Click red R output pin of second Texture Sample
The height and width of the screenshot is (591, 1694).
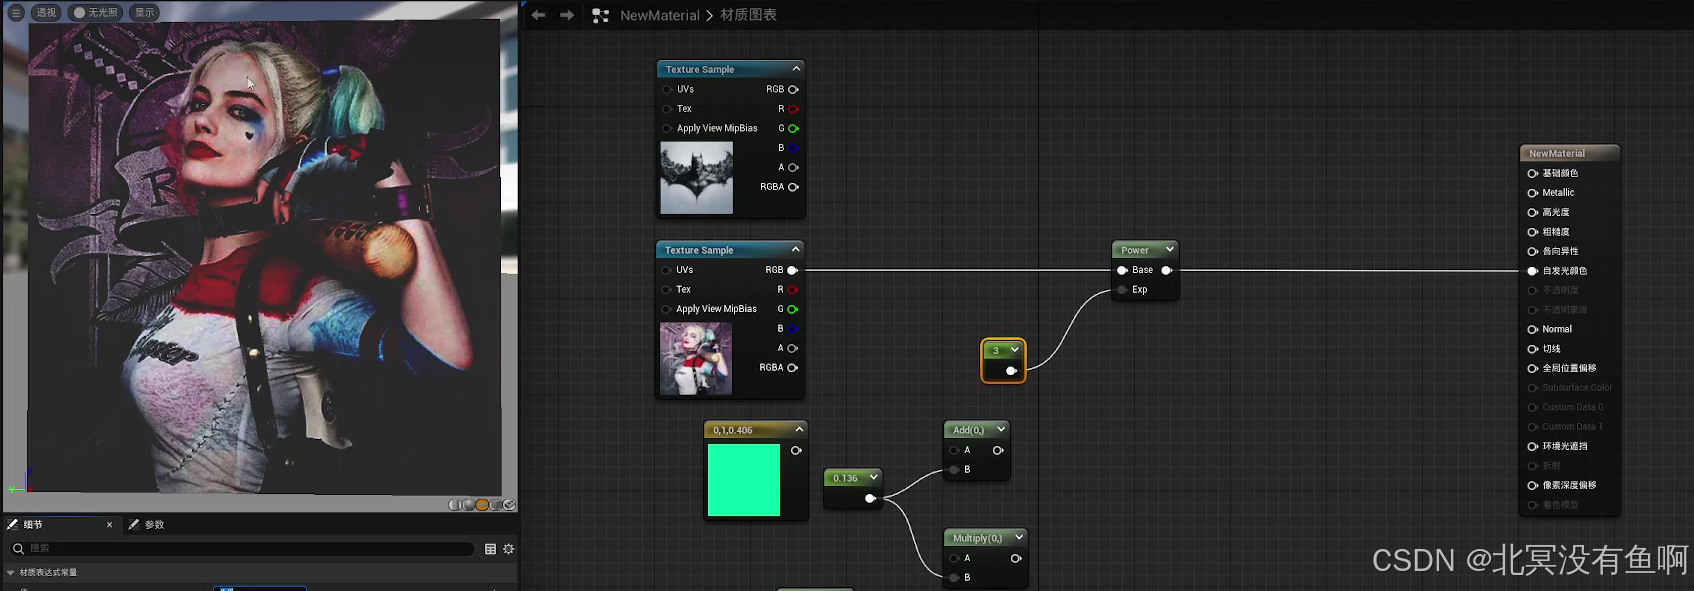[792, 290]
